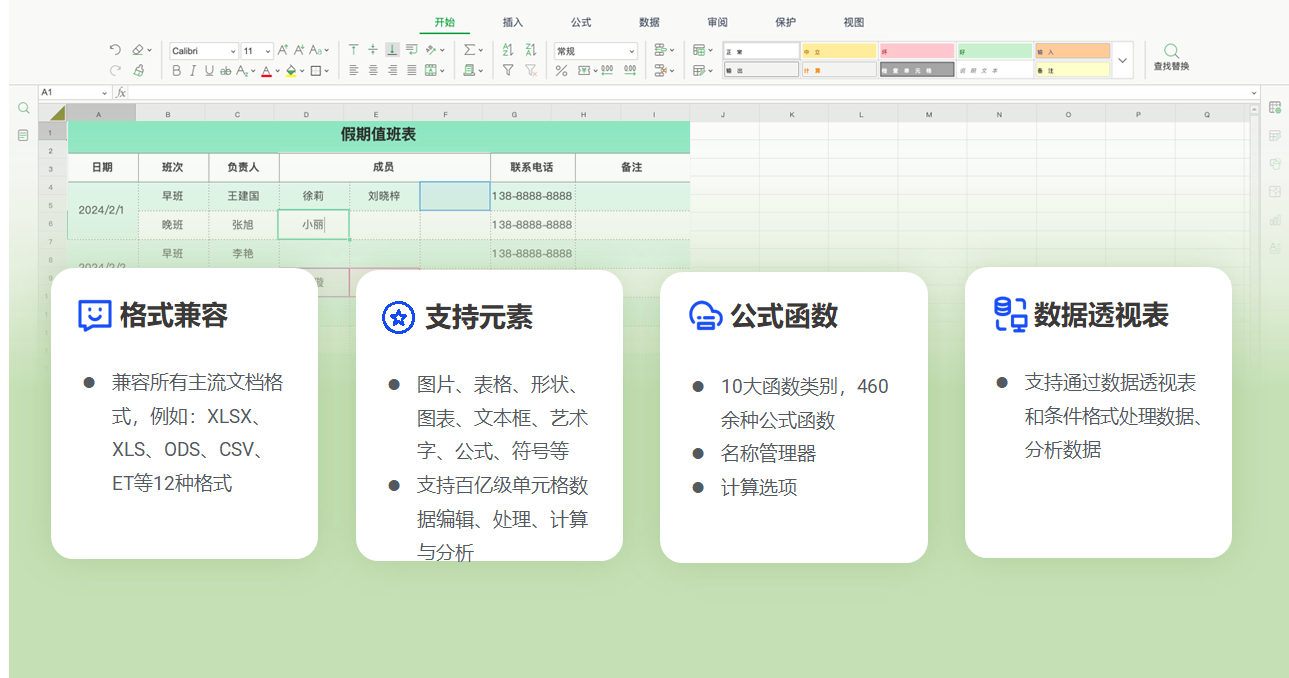Screen dimensions: 1289x678
Task: Apply the pink 坏 cell style
Action: [917, 51]
